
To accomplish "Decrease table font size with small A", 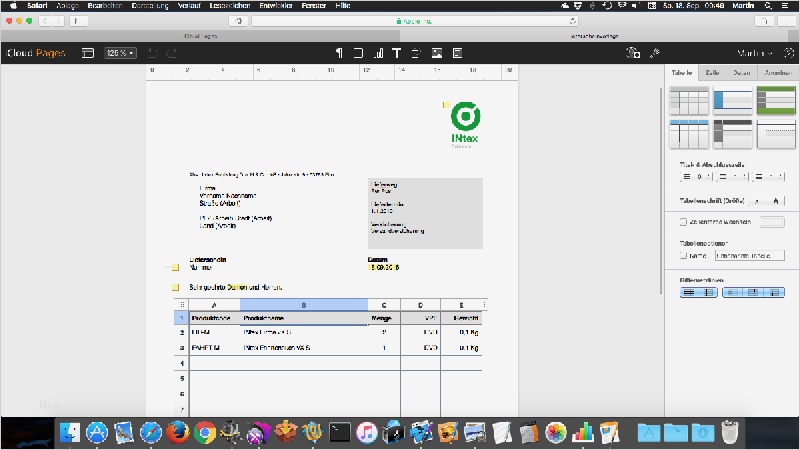I will tap(758, 201).
